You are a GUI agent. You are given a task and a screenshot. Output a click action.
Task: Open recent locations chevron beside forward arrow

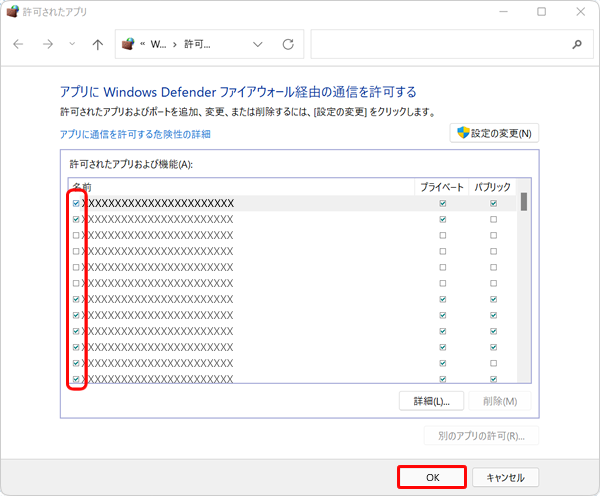tap(71, 45)
